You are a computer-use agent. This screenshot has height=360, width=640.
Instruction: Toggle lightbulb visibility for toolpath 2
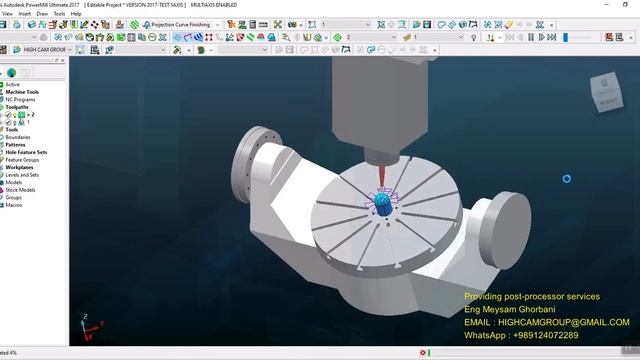pos(15,115)
